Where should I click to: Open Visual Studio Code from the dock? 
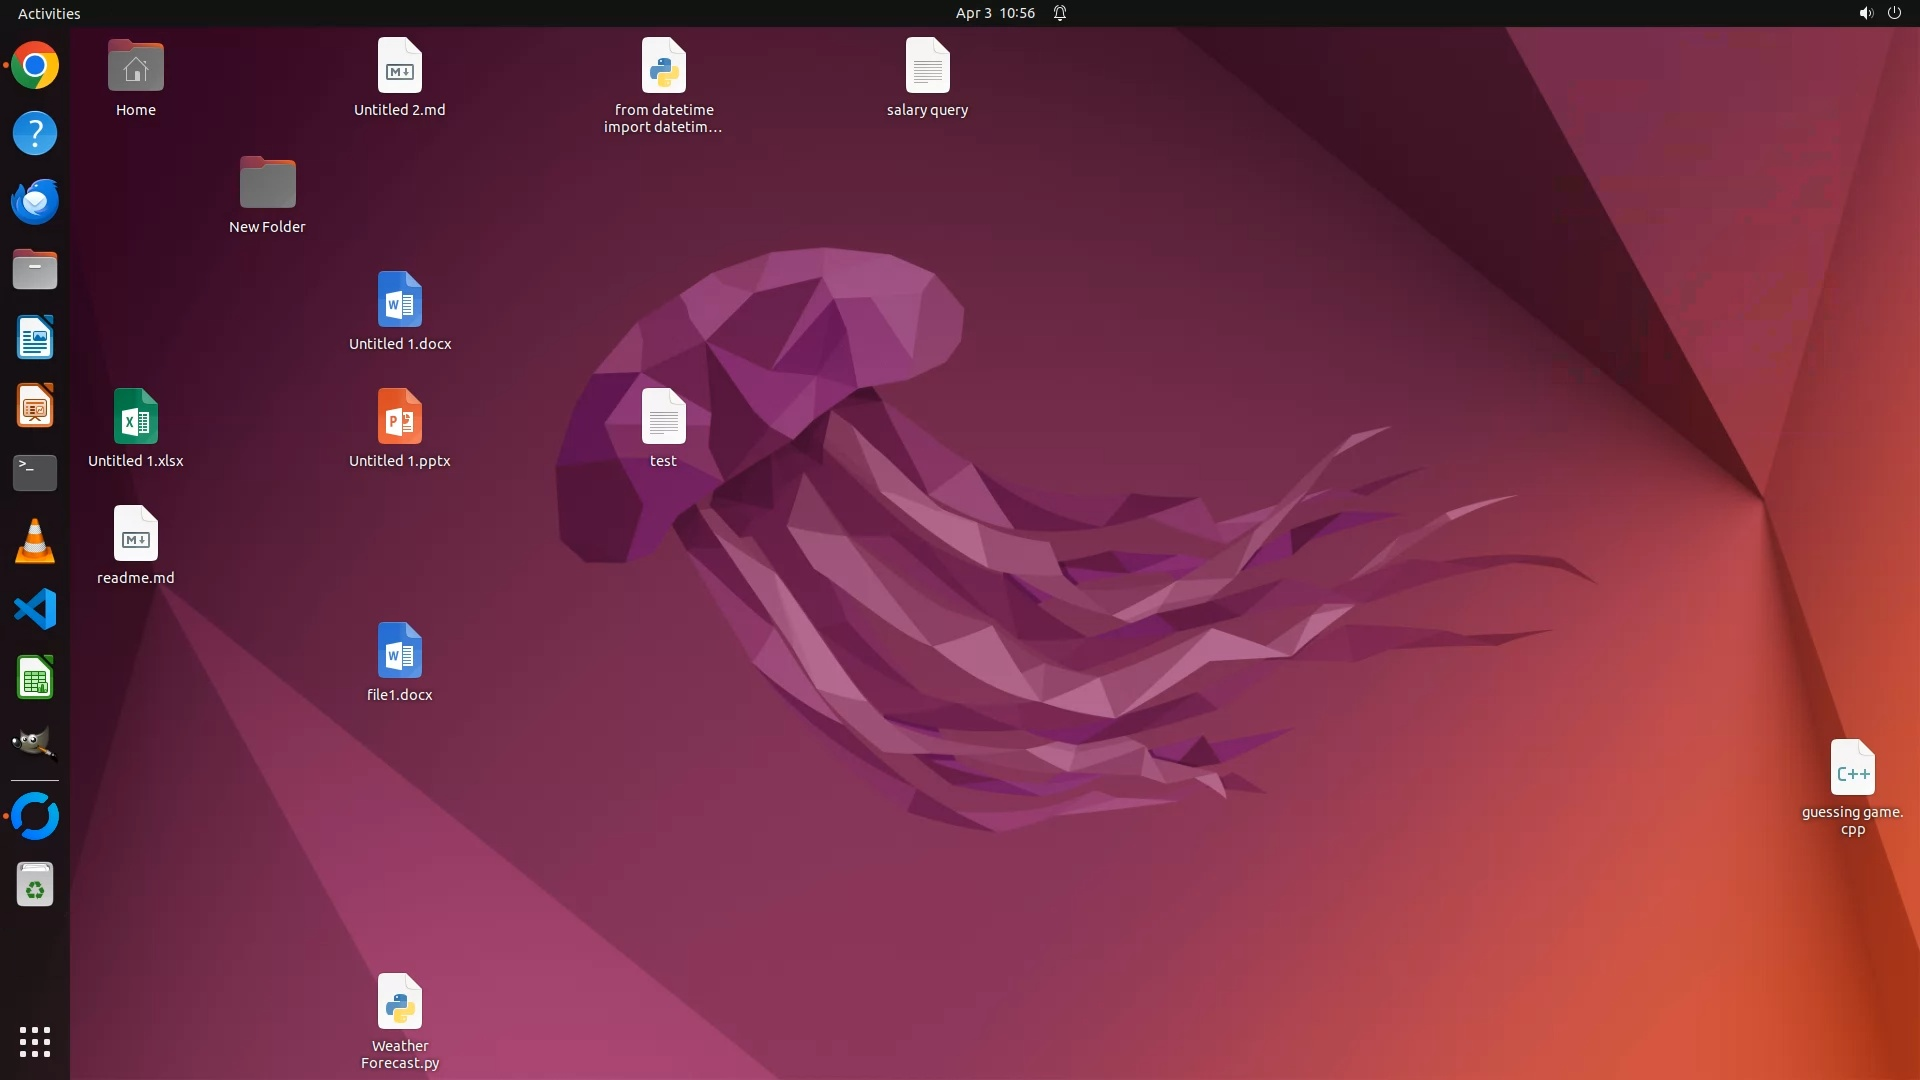click(35, 609)
